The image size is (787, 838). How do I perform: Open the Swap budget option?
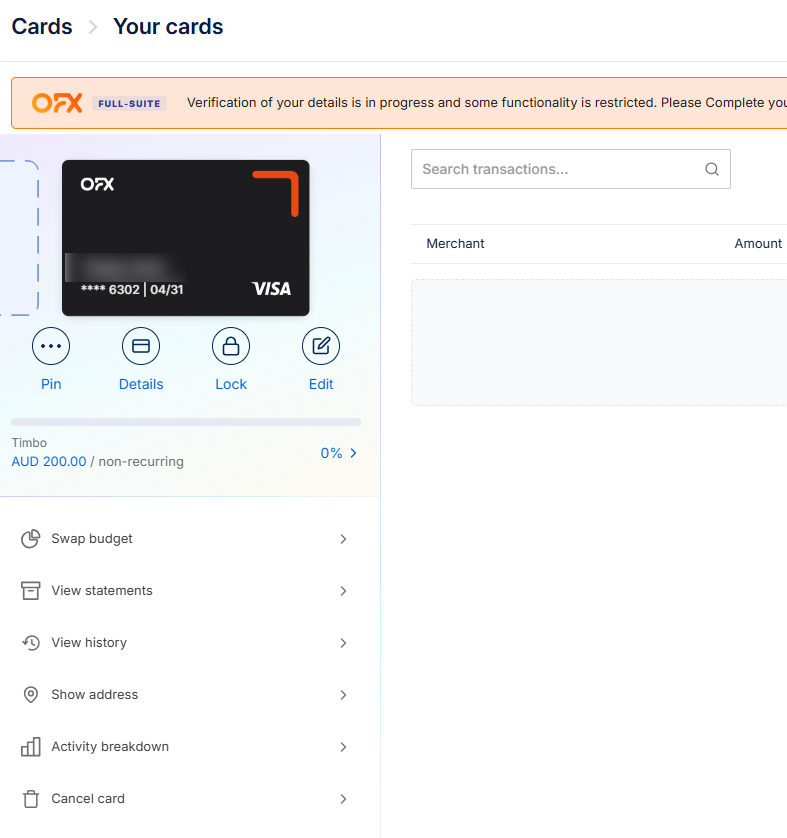tap(185, 539)
